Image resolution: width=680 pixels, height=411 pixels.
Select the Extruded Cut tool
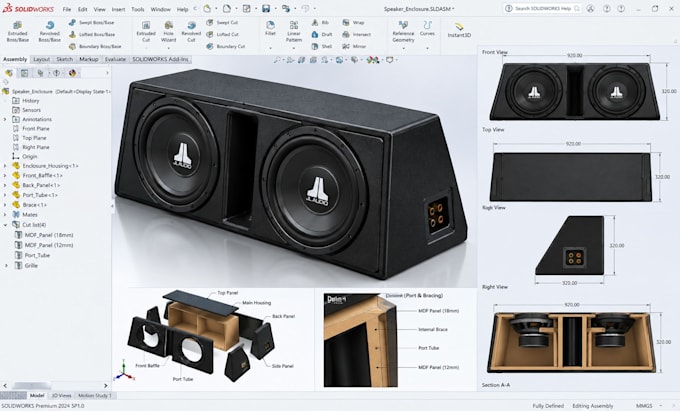[x=146, y=31]
